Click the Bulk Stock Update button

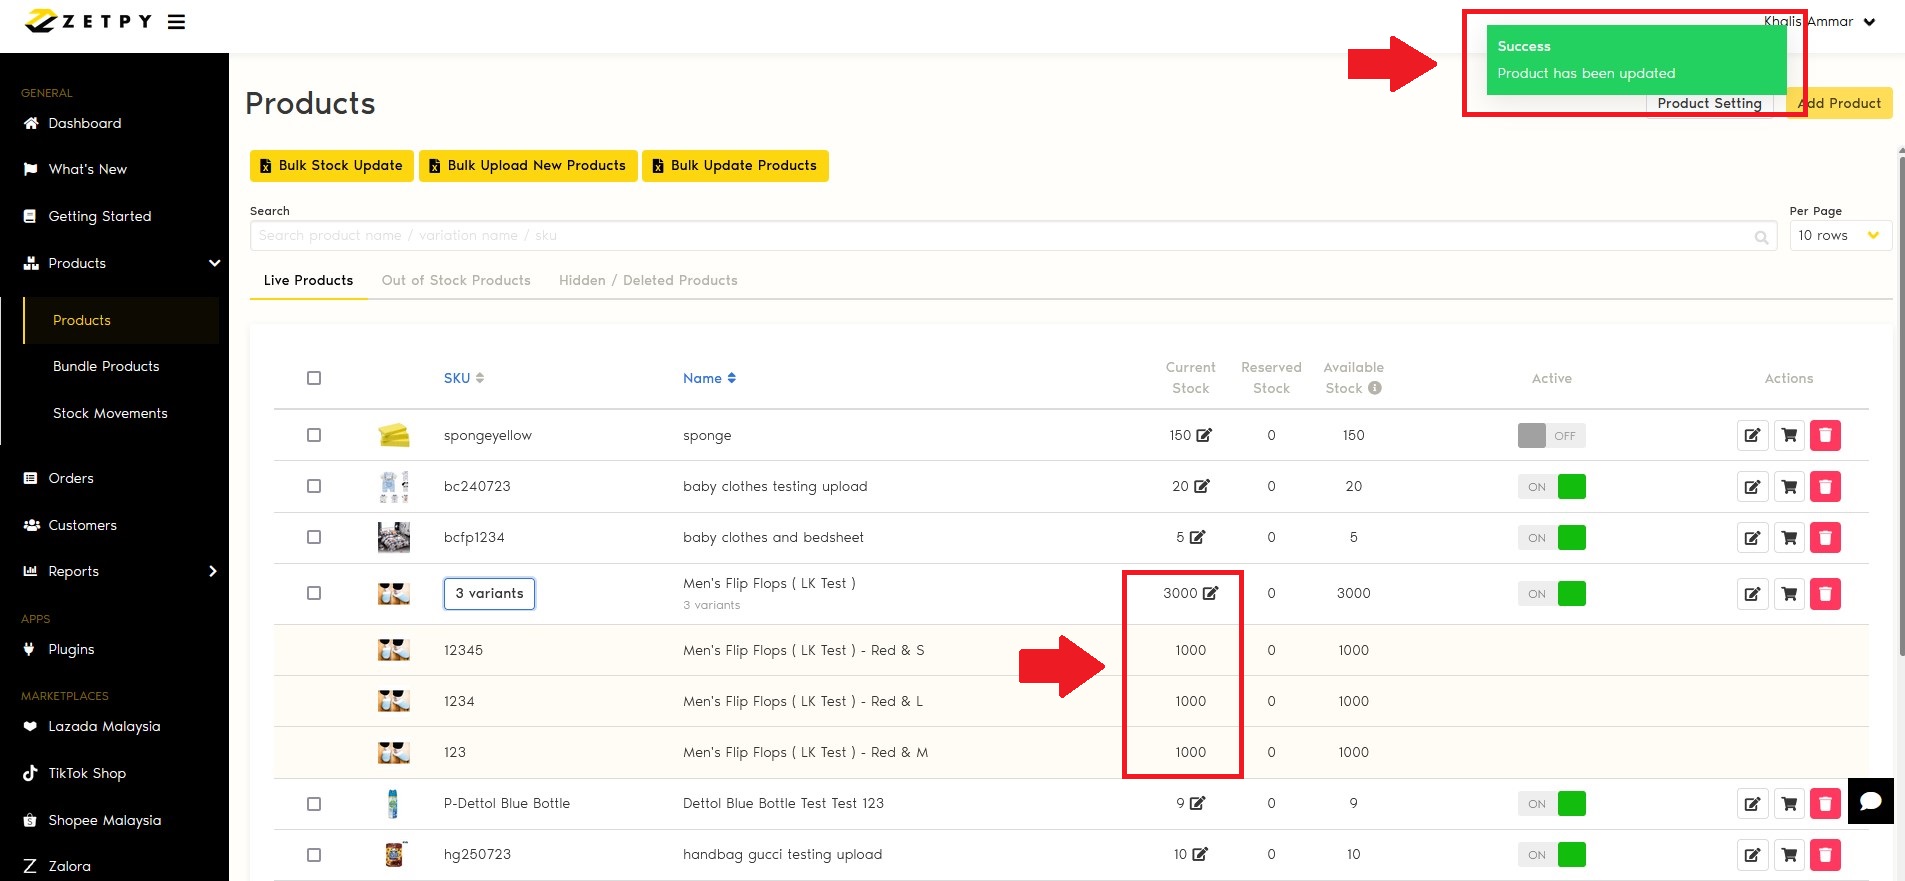coord(331,166)
